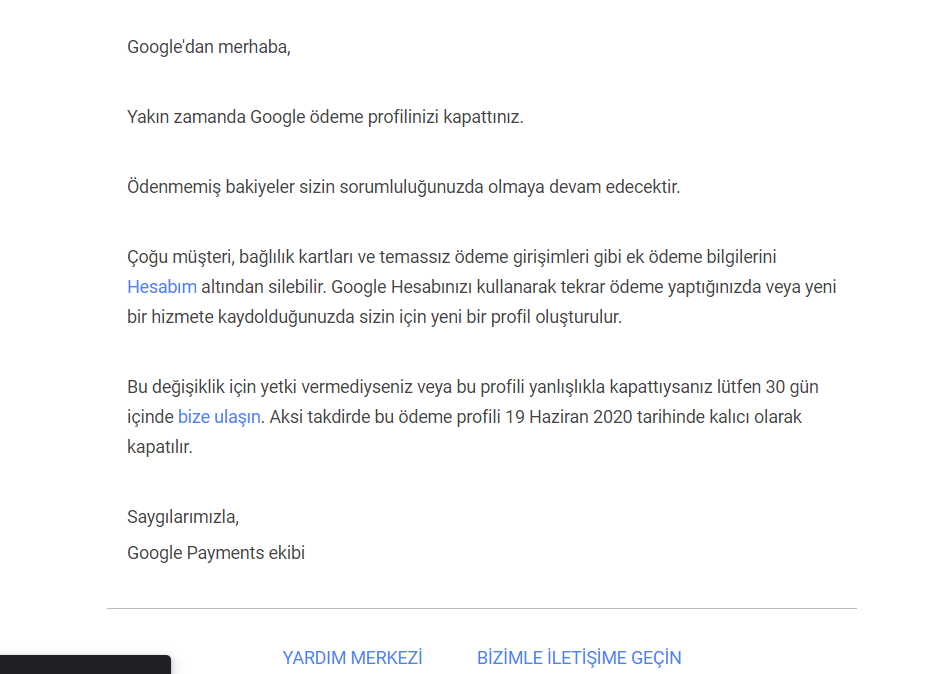Click the line 'bir hizmete kaydolduğunuzda'
952x674 pixels.
point(374,317)
